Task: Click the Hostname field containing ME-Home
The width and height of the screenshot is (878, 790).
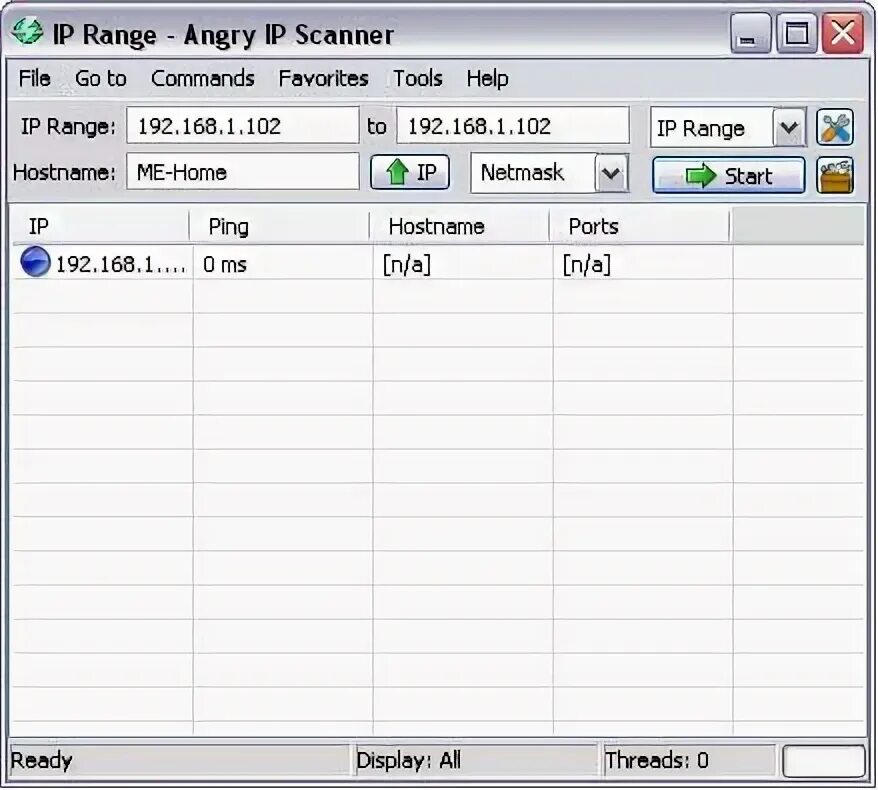Action: (x=242, y=172)
